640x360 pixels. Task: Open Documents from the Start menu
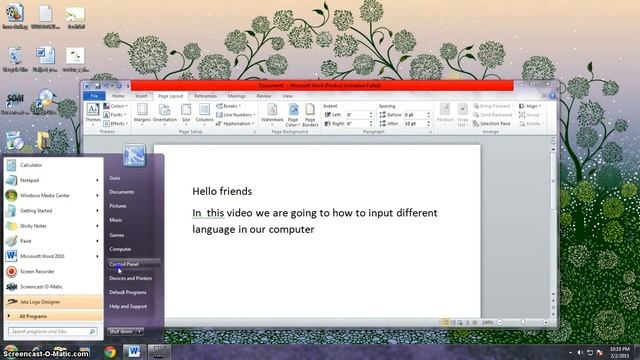pos(134,192)
